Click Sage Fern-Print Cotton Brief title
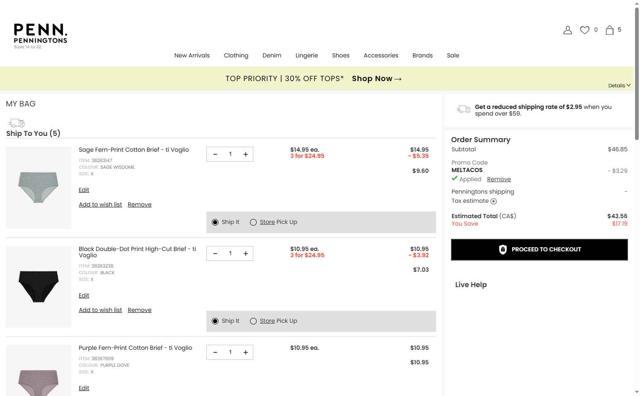The height and width of the screenshot is (396, 640). click(x=134, y=150)
